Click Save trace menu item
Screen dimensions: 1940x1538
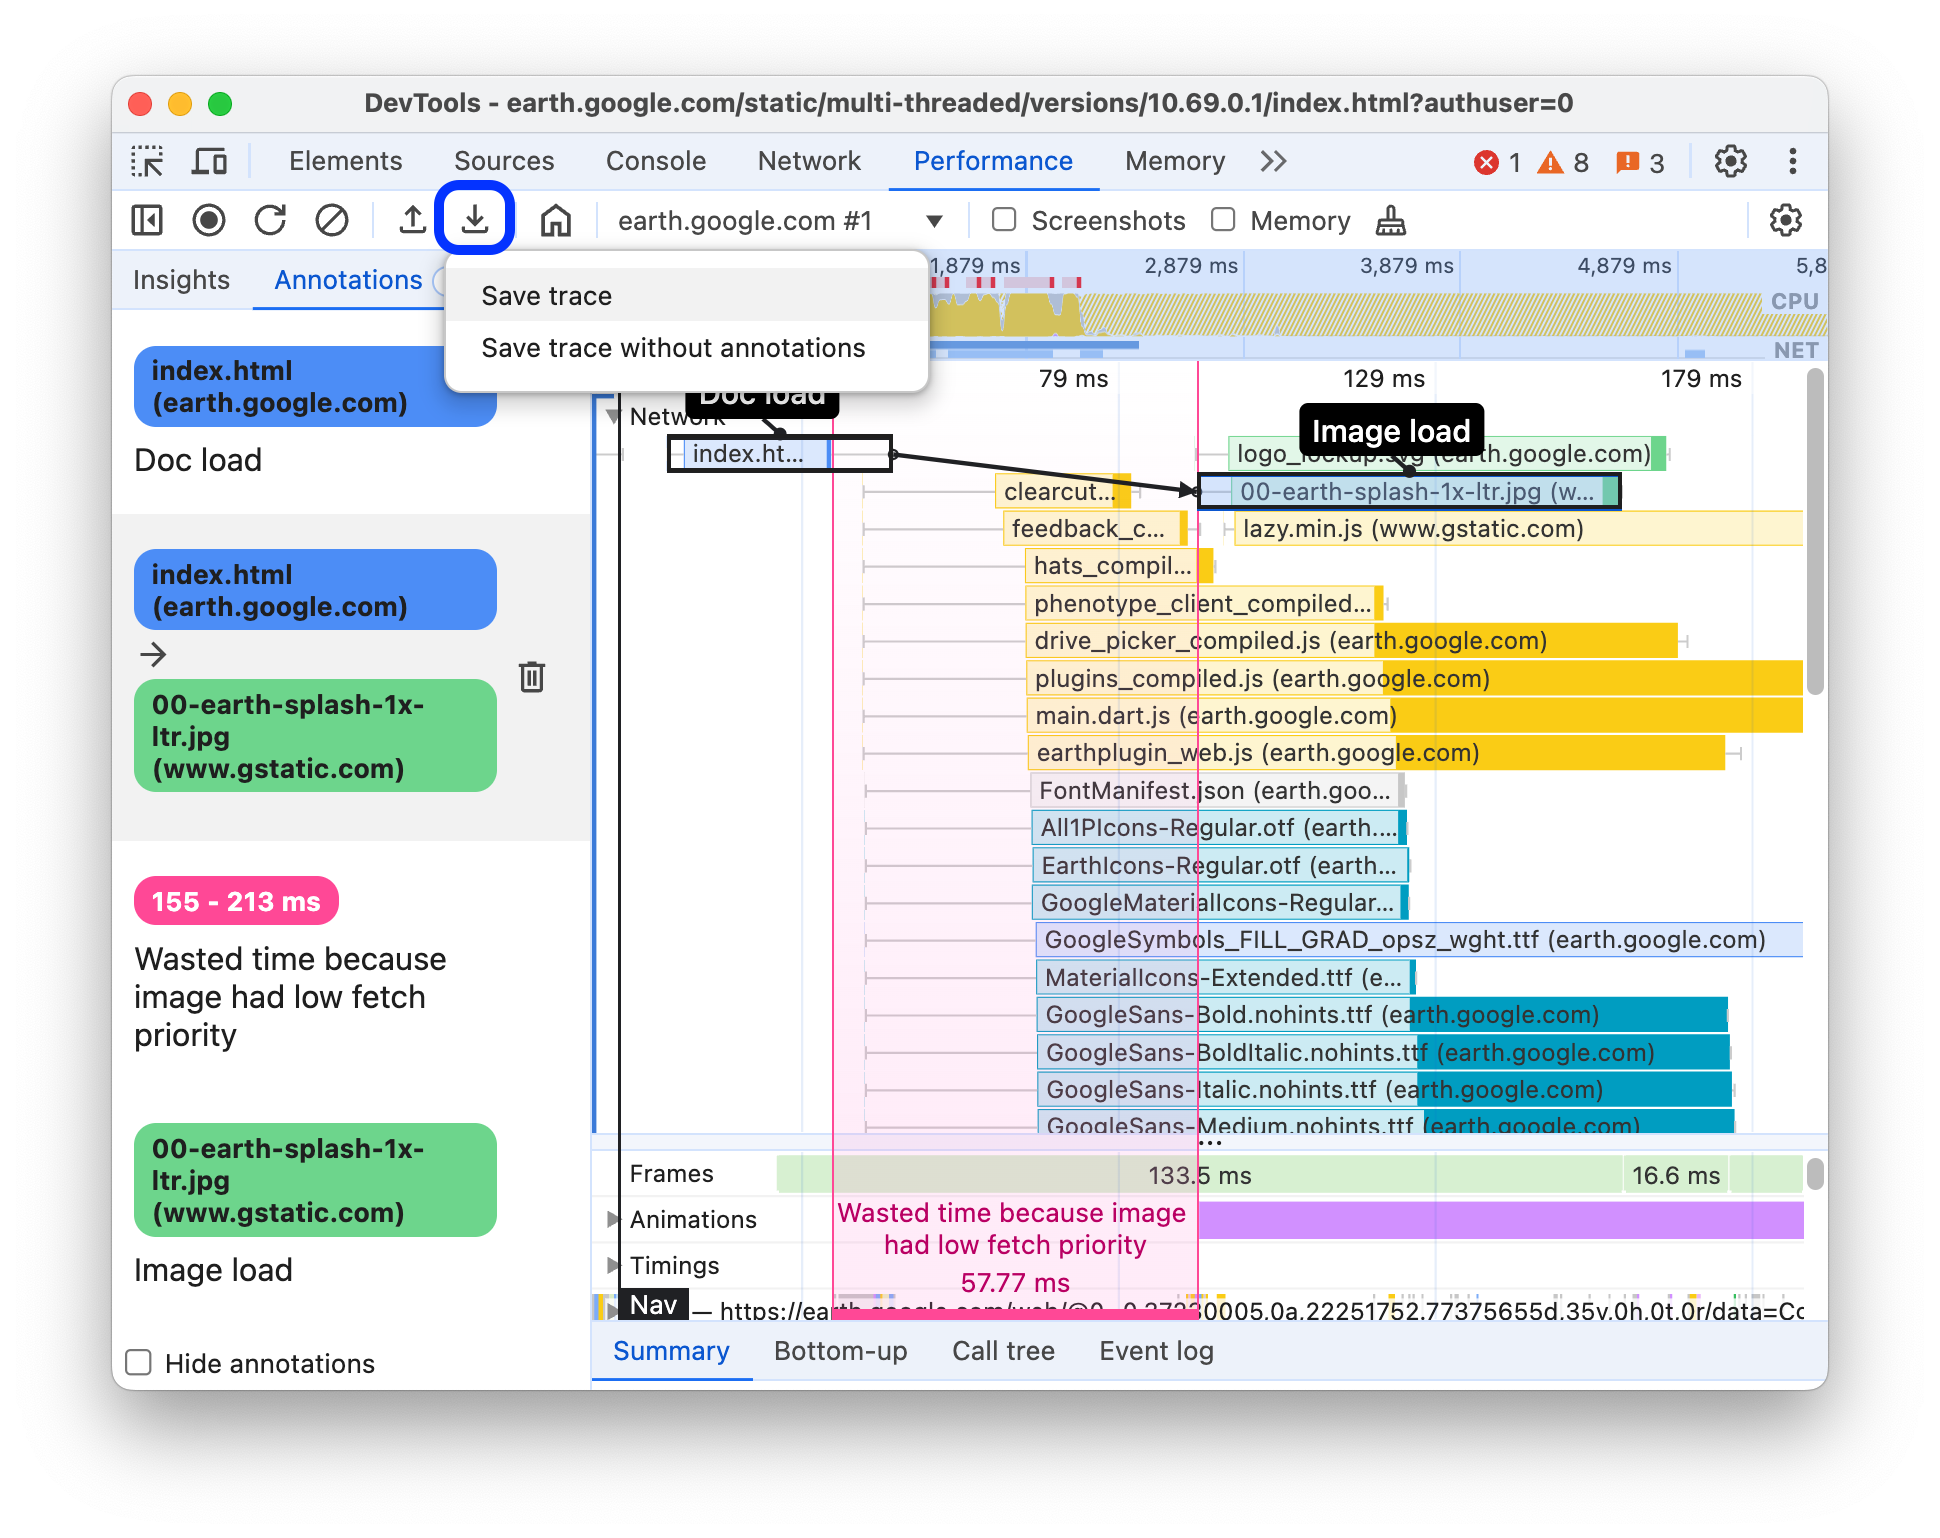pyautogui.click(x=545, y=296)
